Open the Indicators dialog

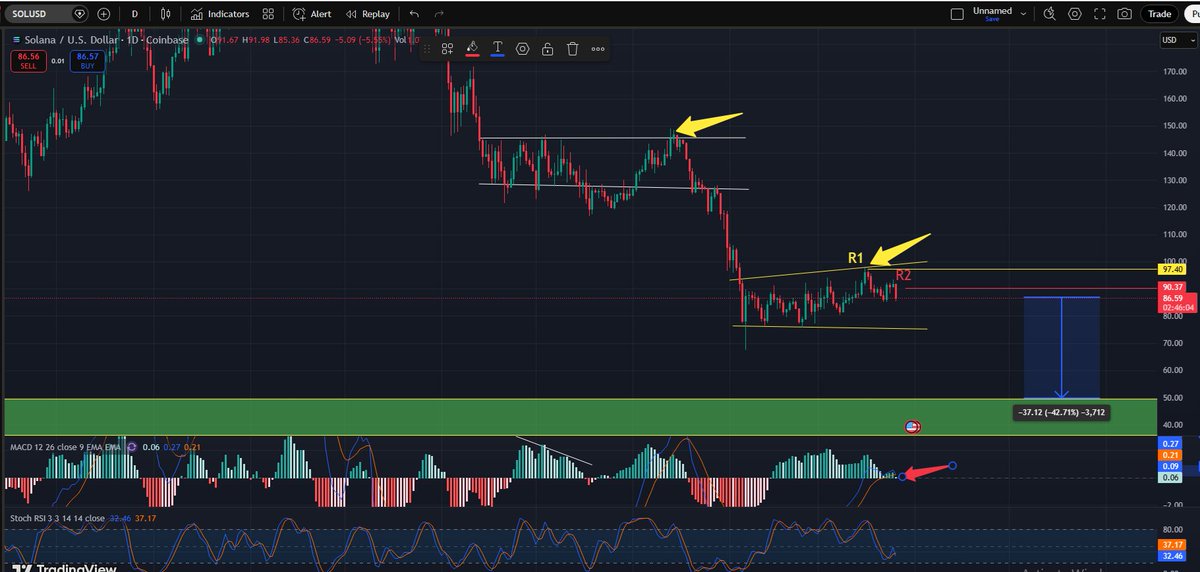(219, 14)
